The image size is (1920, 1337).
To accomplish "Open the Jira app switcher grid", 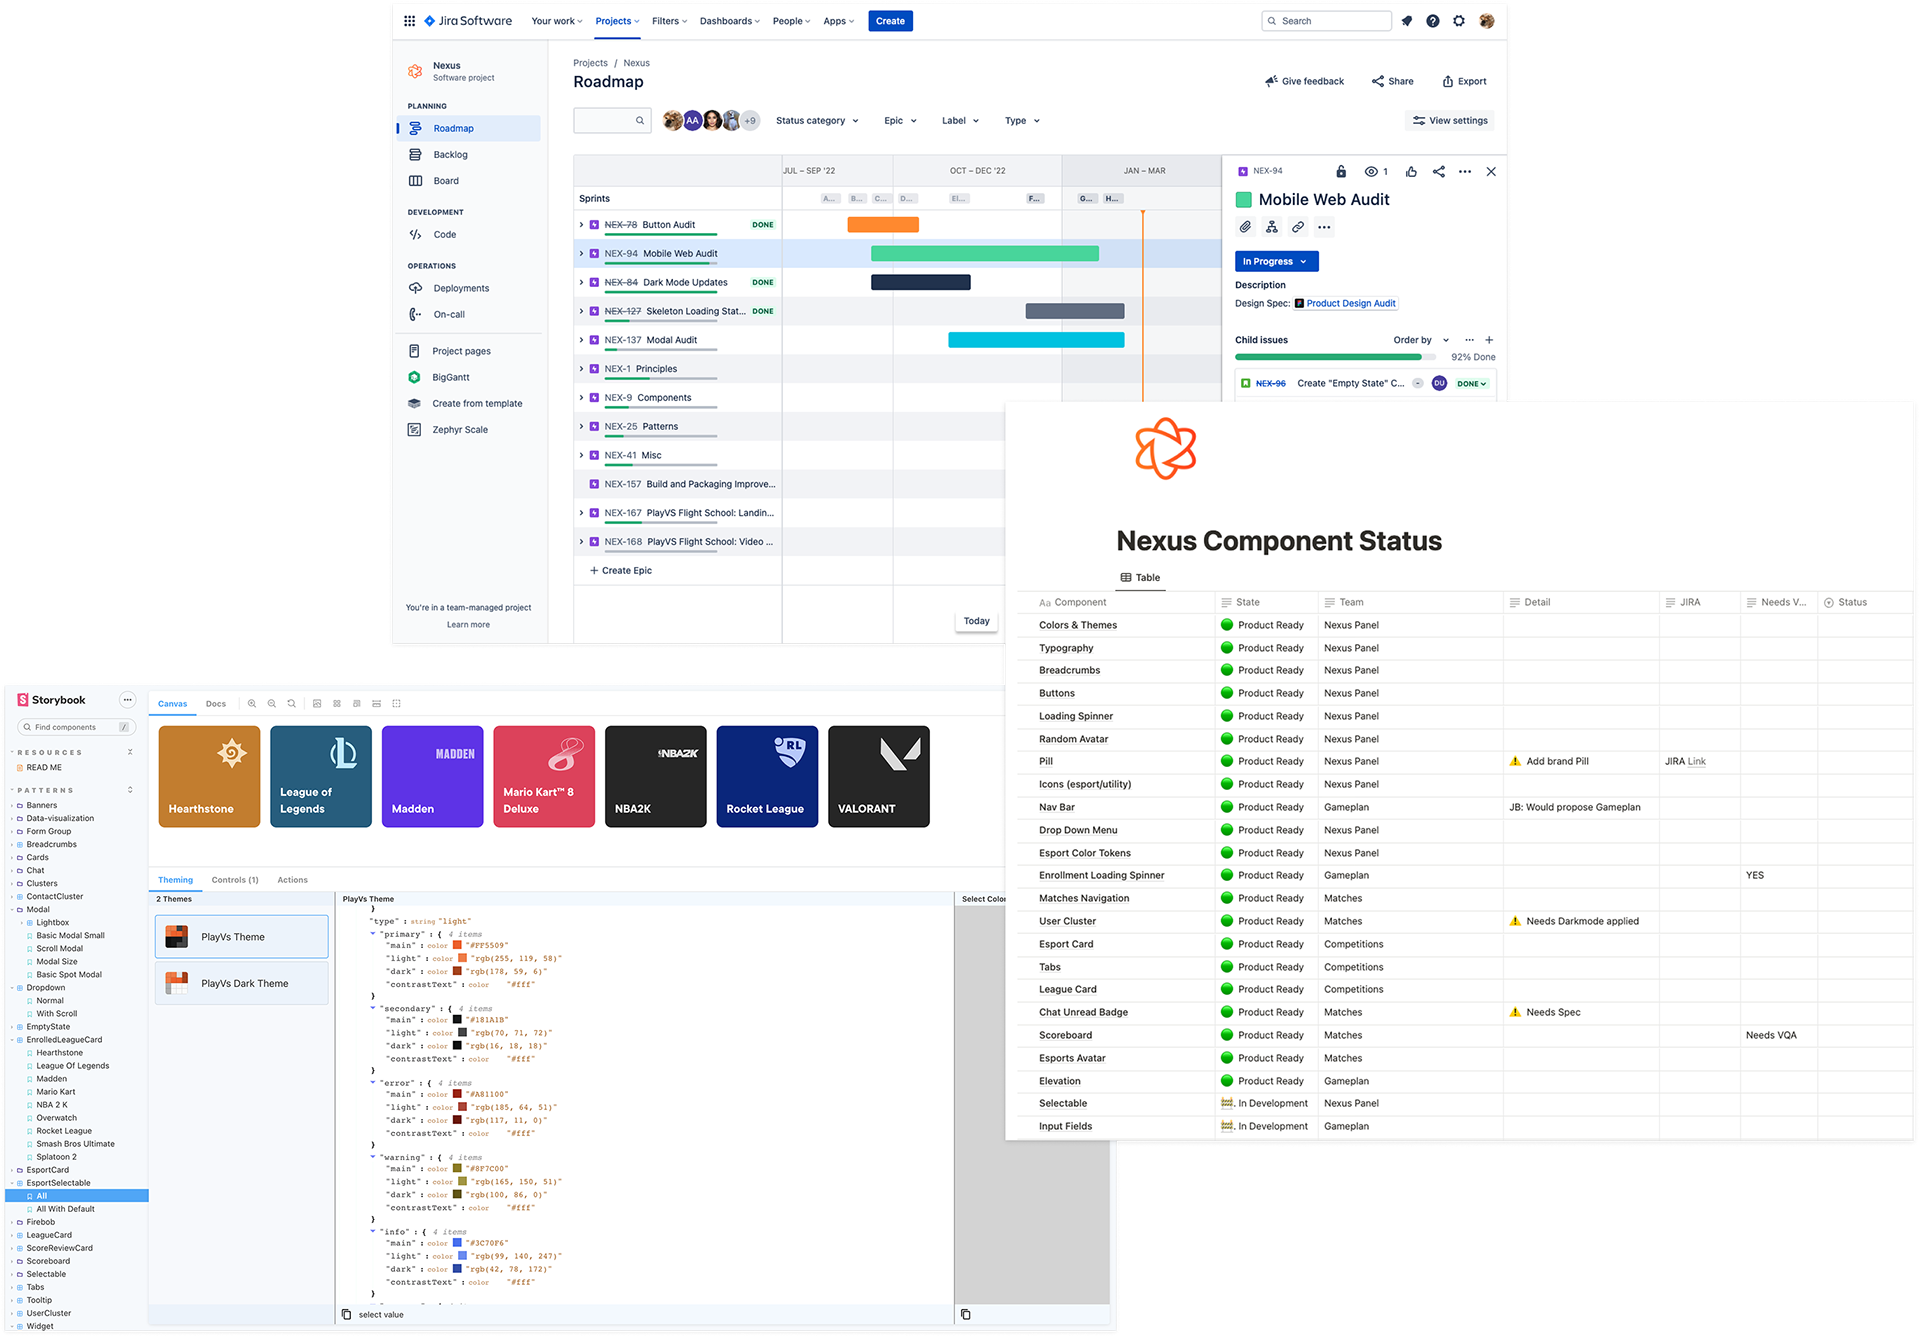I will point(409,21).
